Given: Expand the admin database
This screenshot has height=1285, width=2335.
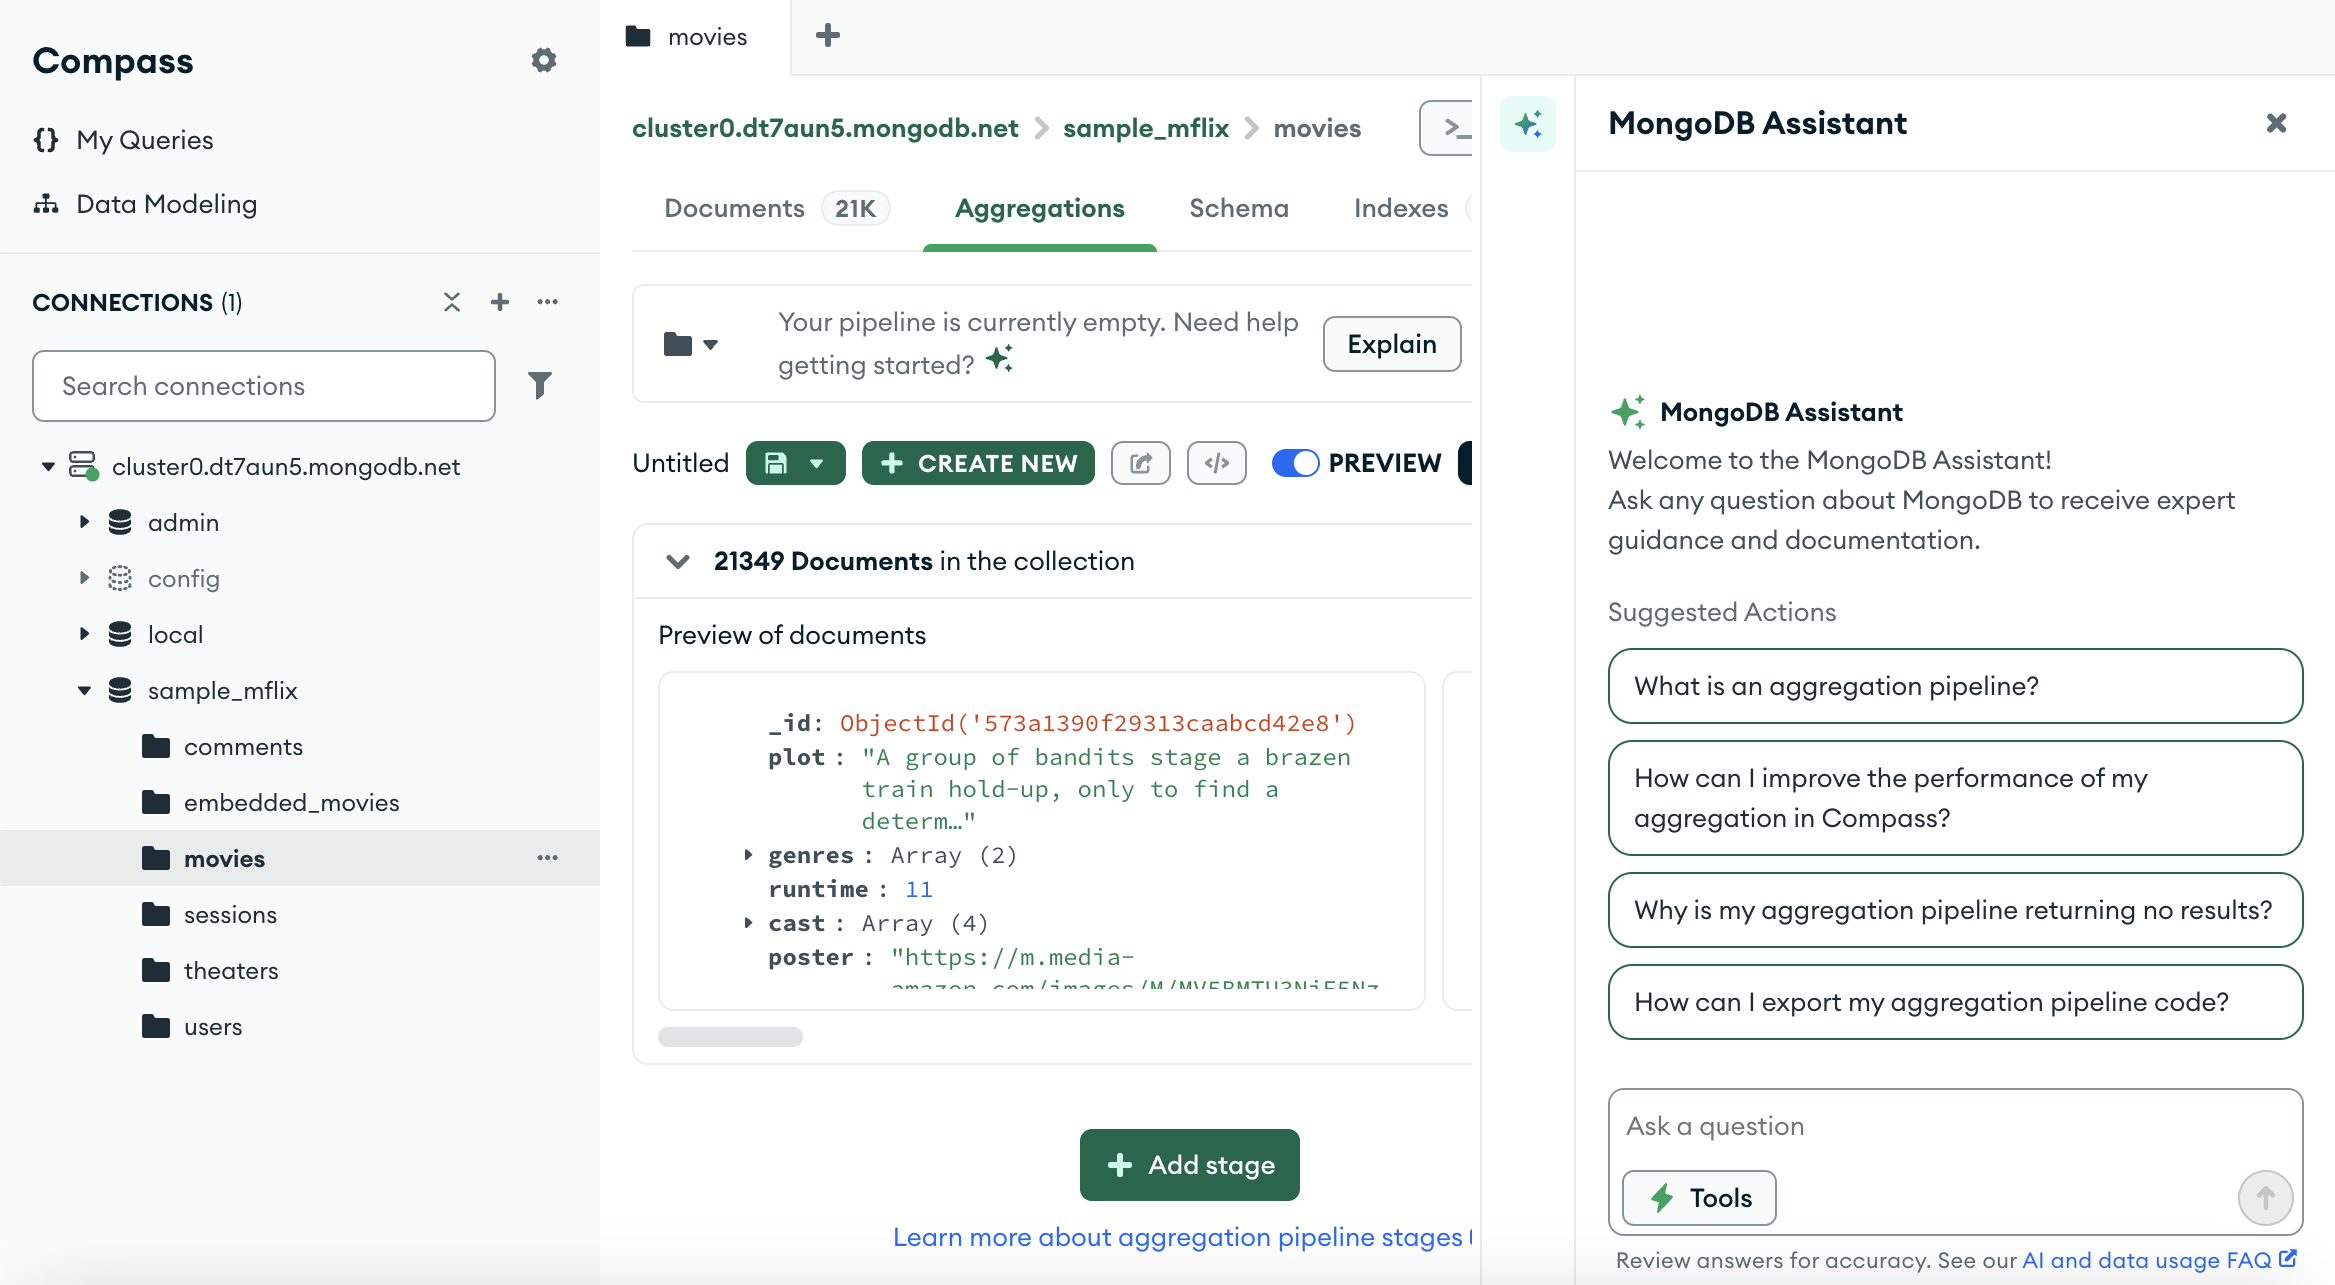Looking at the screenshot, I should click(x=85, y=522).
